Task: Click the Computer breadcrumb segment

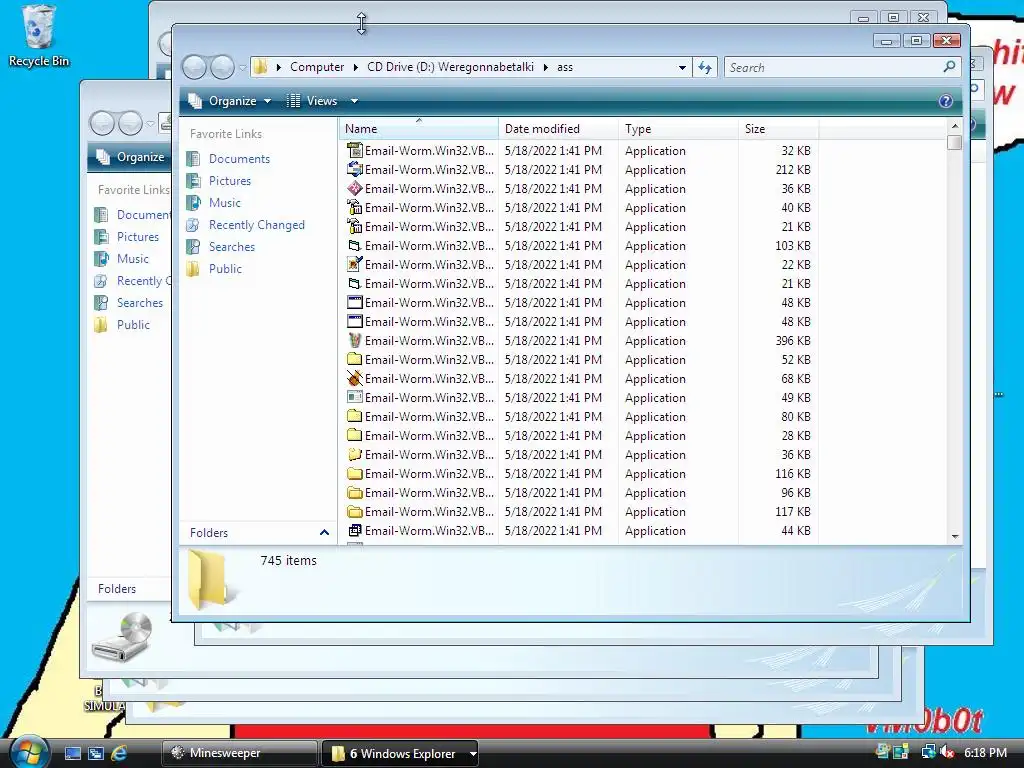Action: (x=317, y=67)
